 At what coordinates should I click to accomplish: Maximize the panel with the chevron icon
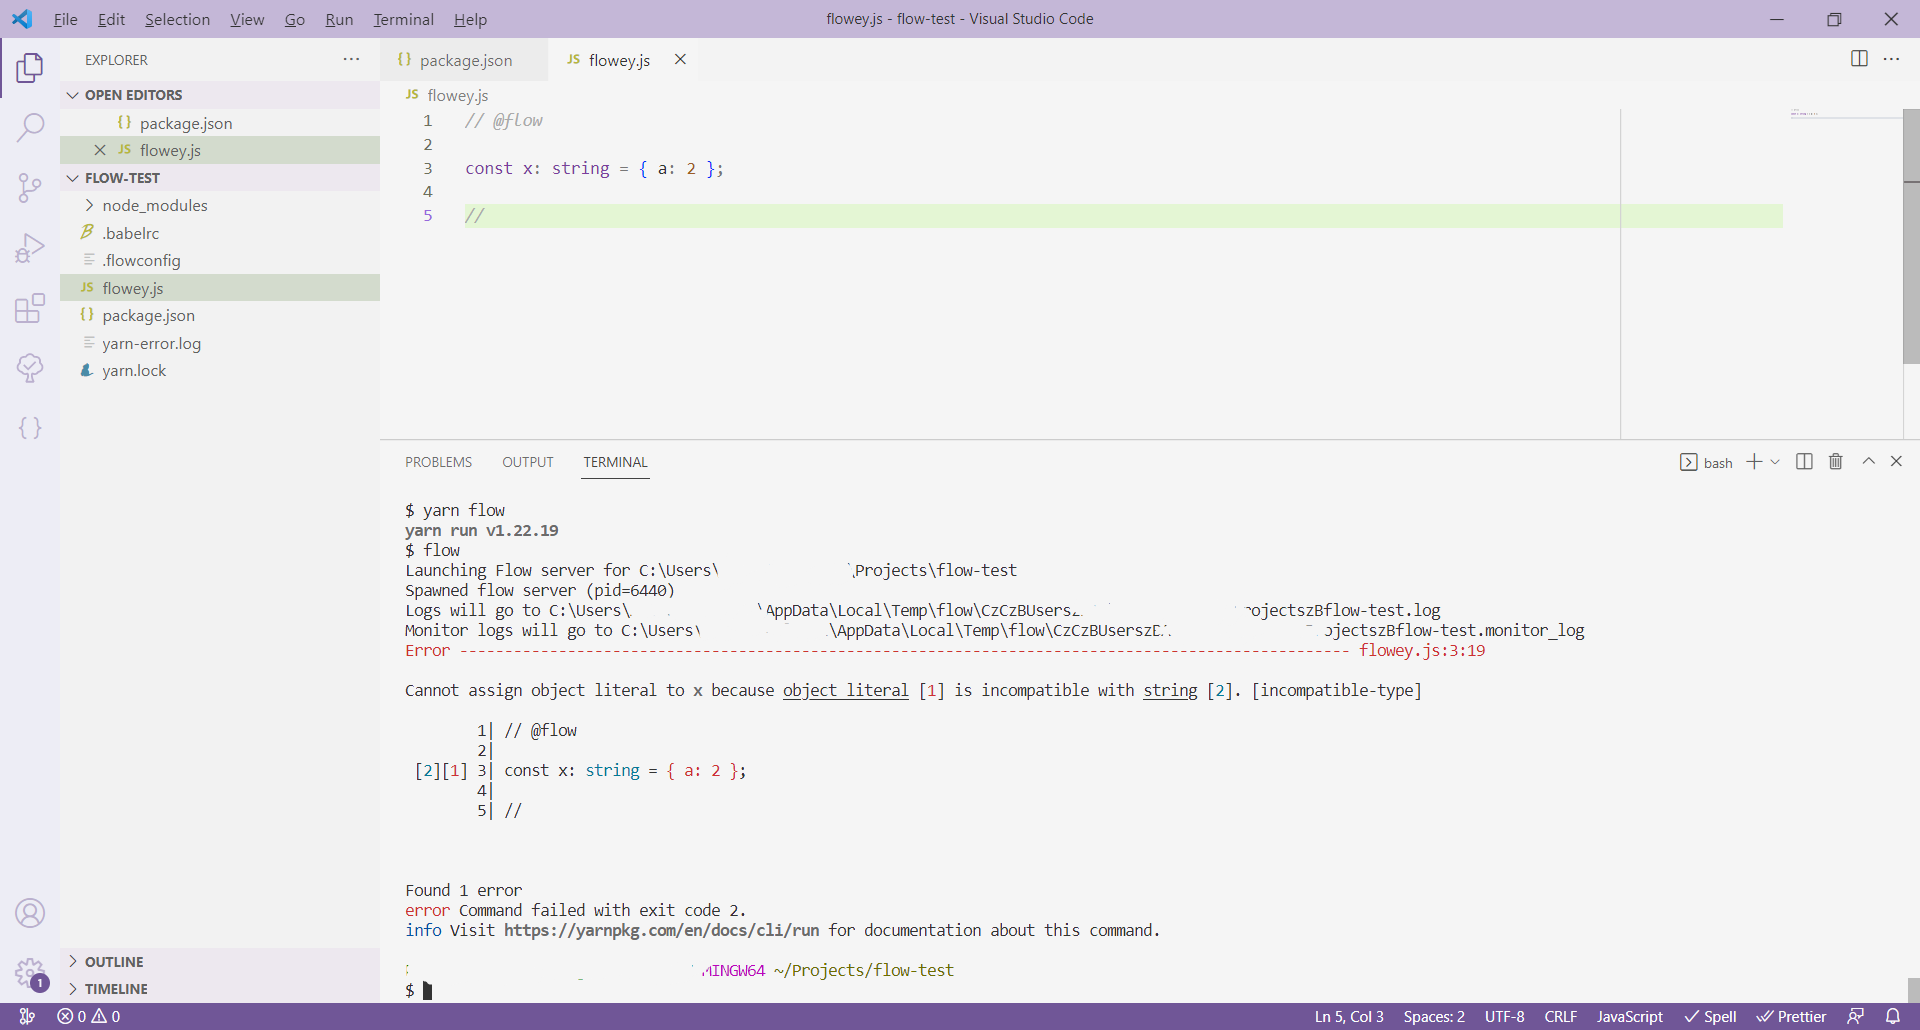pos(1867,461)
